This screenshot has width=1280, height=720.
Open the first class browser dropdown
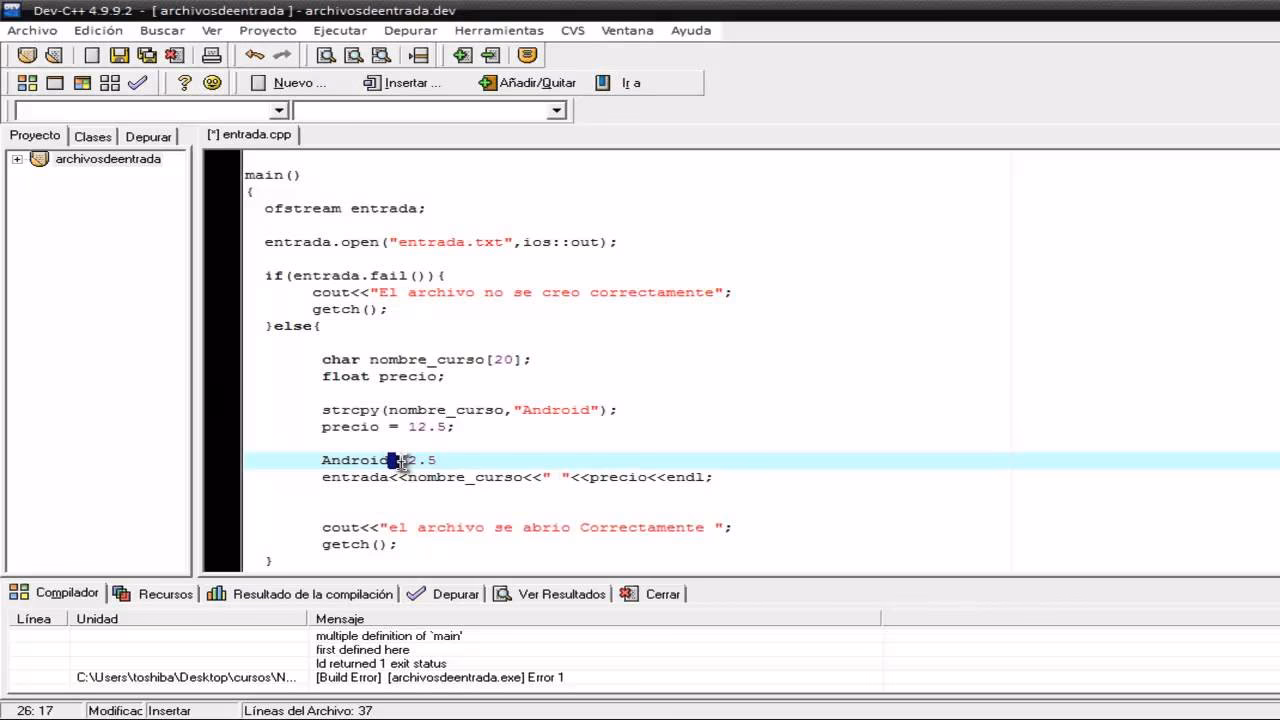coord(279,111)
